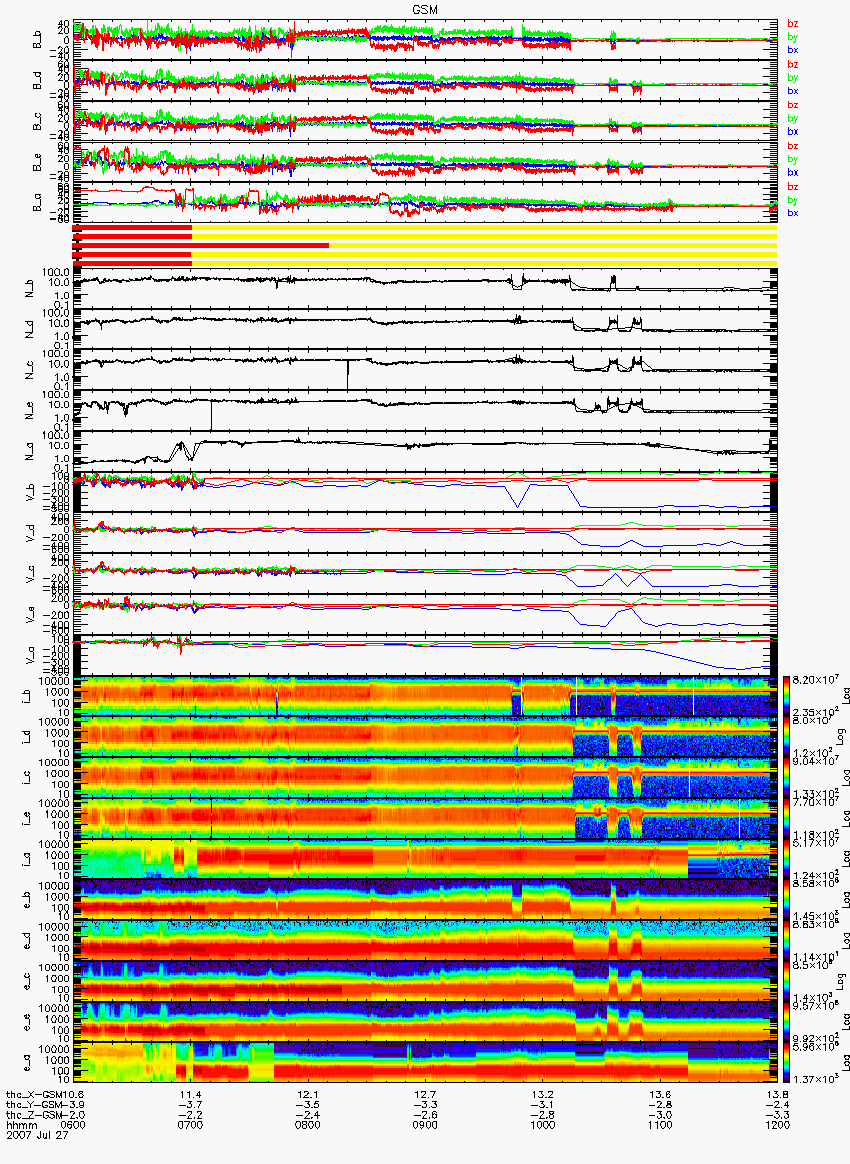Click the -2.6 Z-GSM position value
Viewport: 850px width, 1164px height.
(425, 1115)
